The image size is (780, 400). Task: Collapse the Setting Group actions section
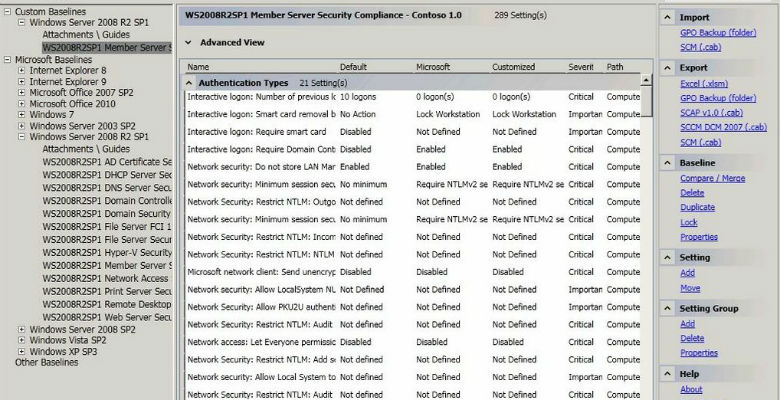pos(668,308)
